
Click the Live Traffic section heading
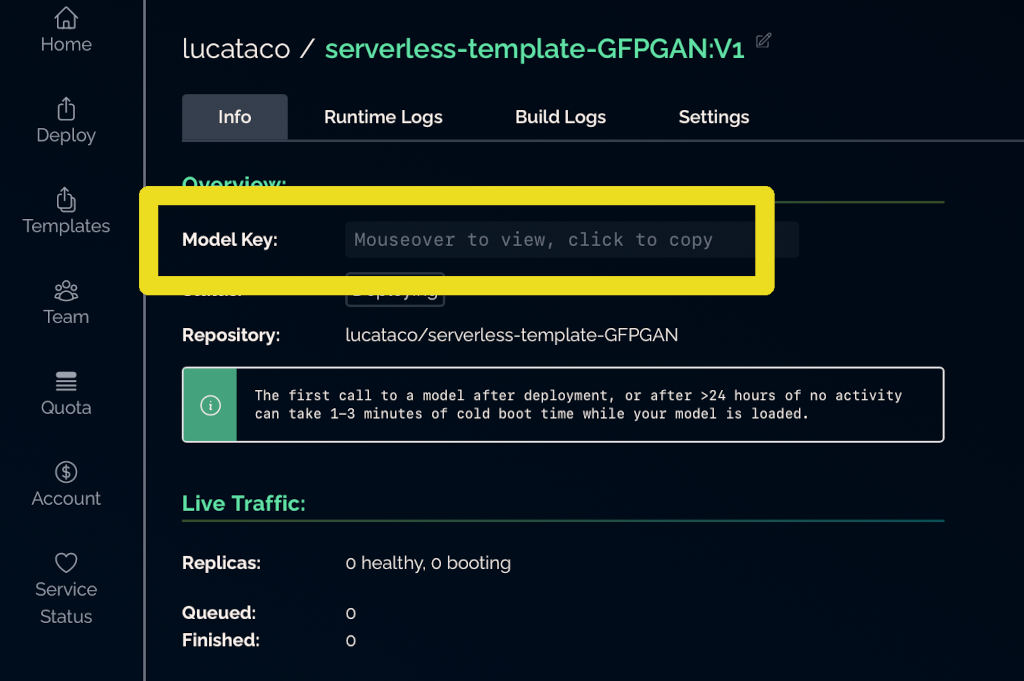tap(243, 503)
